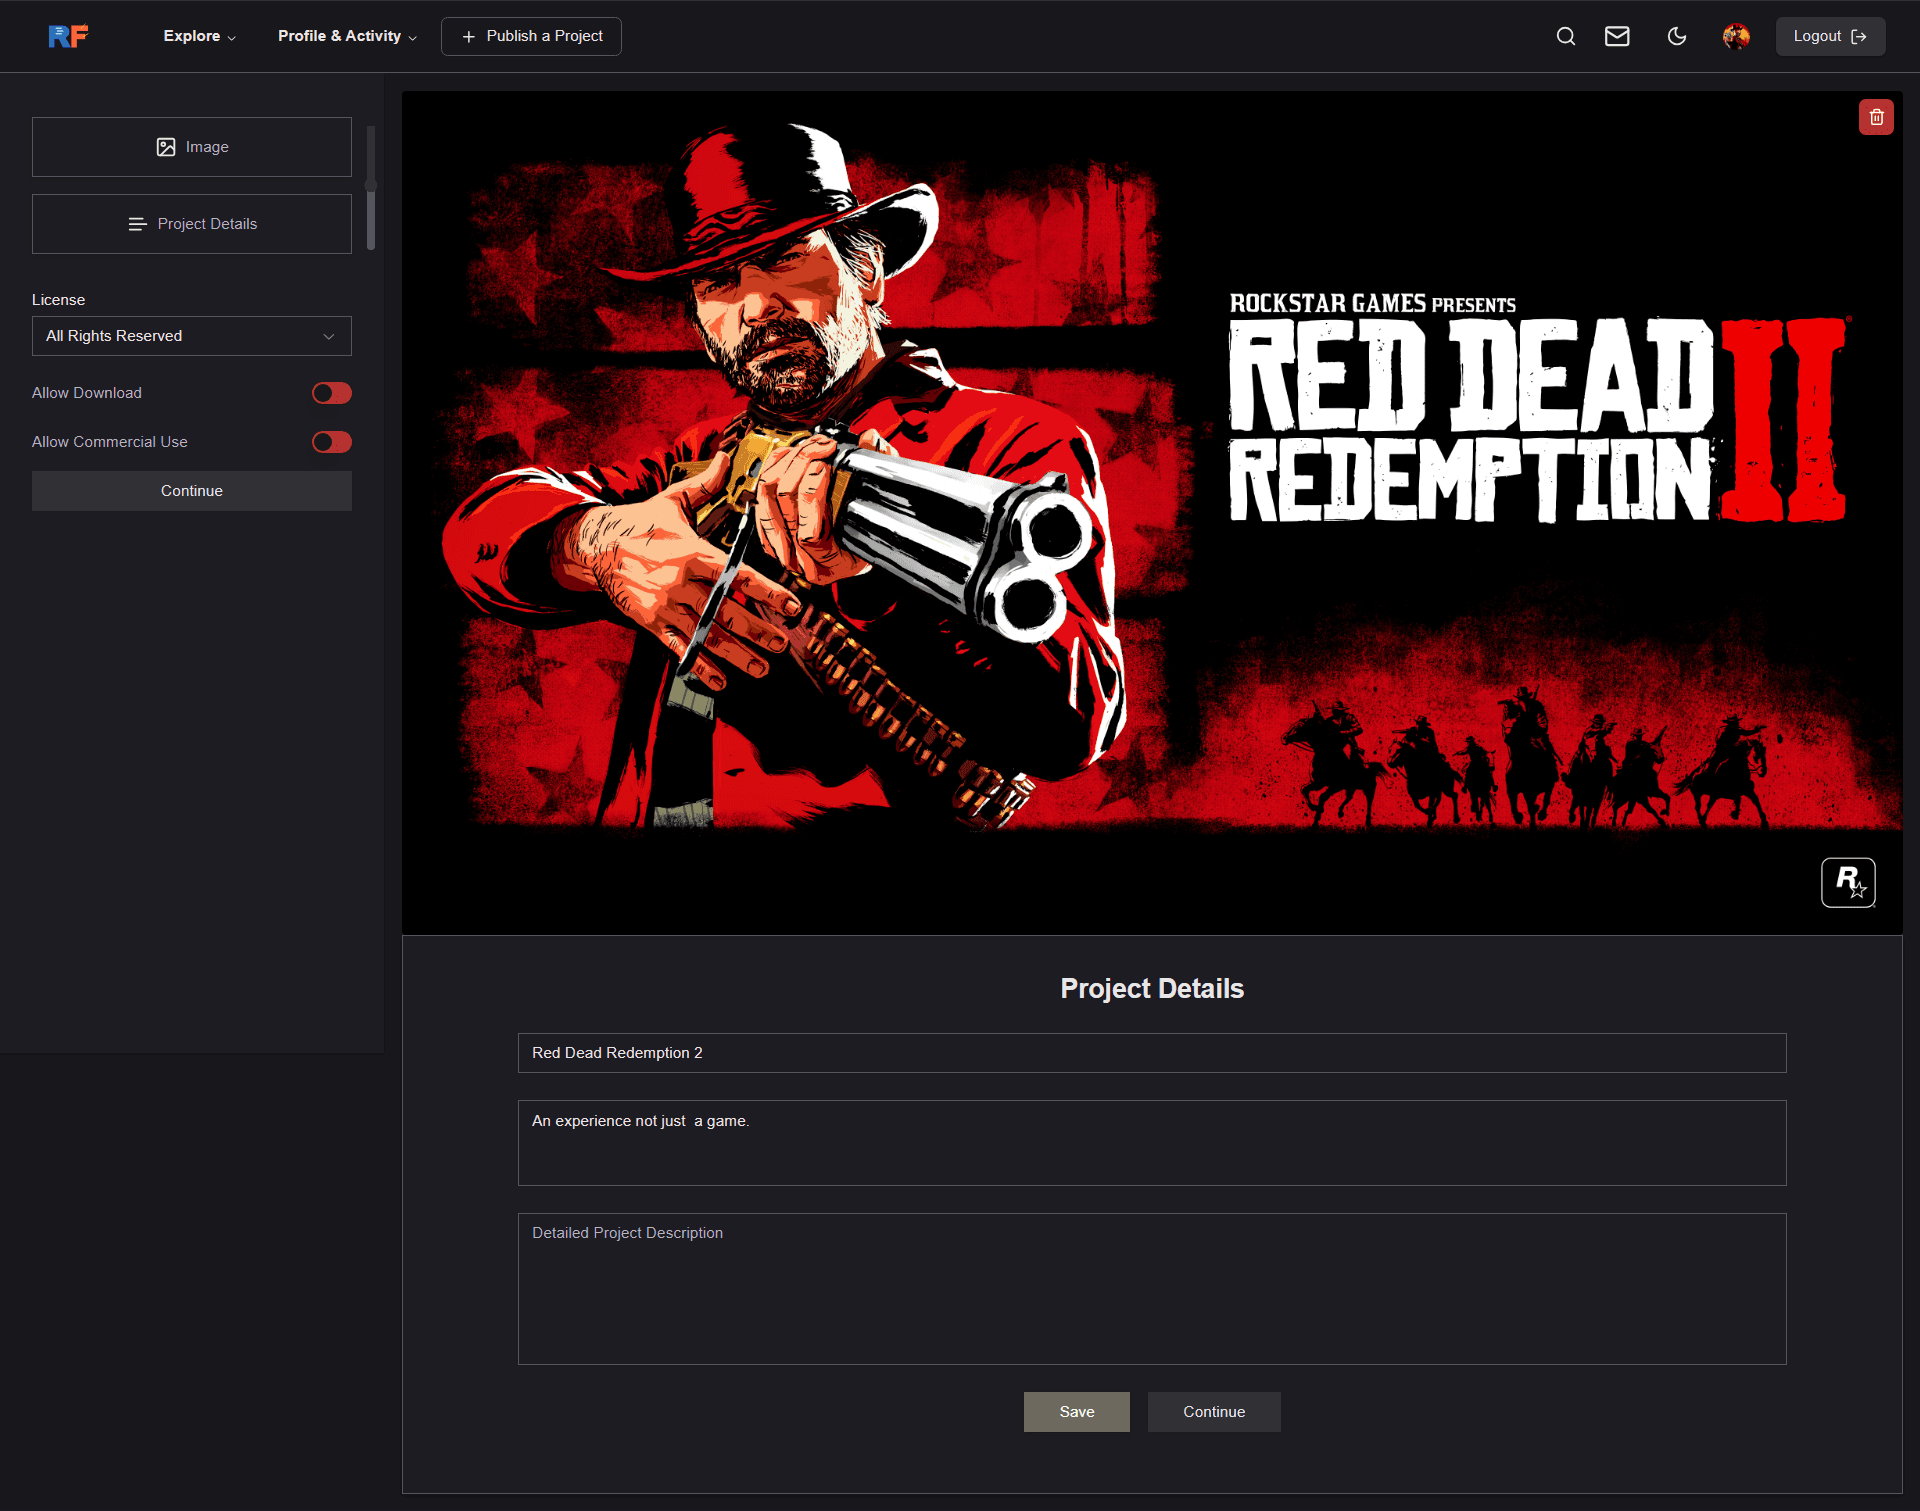Click Continue in the left sidebar

point(192,491)
